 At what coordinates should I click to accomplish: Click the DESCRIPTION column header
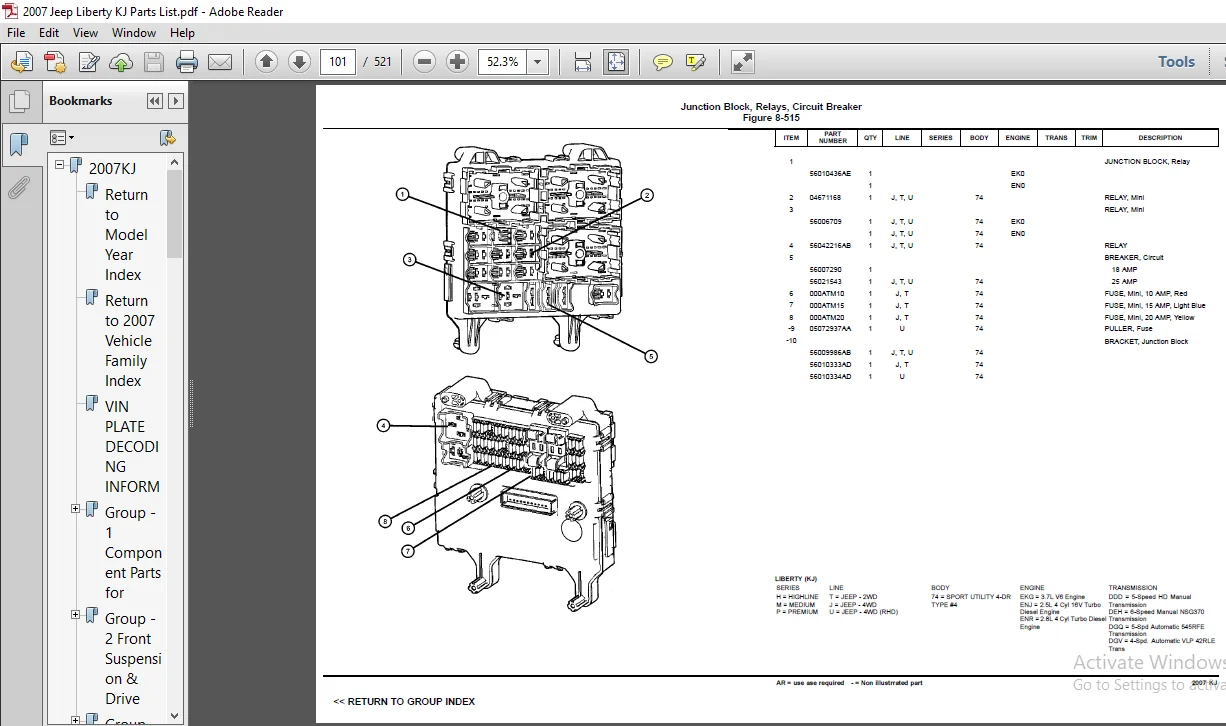click(1160, 138)
